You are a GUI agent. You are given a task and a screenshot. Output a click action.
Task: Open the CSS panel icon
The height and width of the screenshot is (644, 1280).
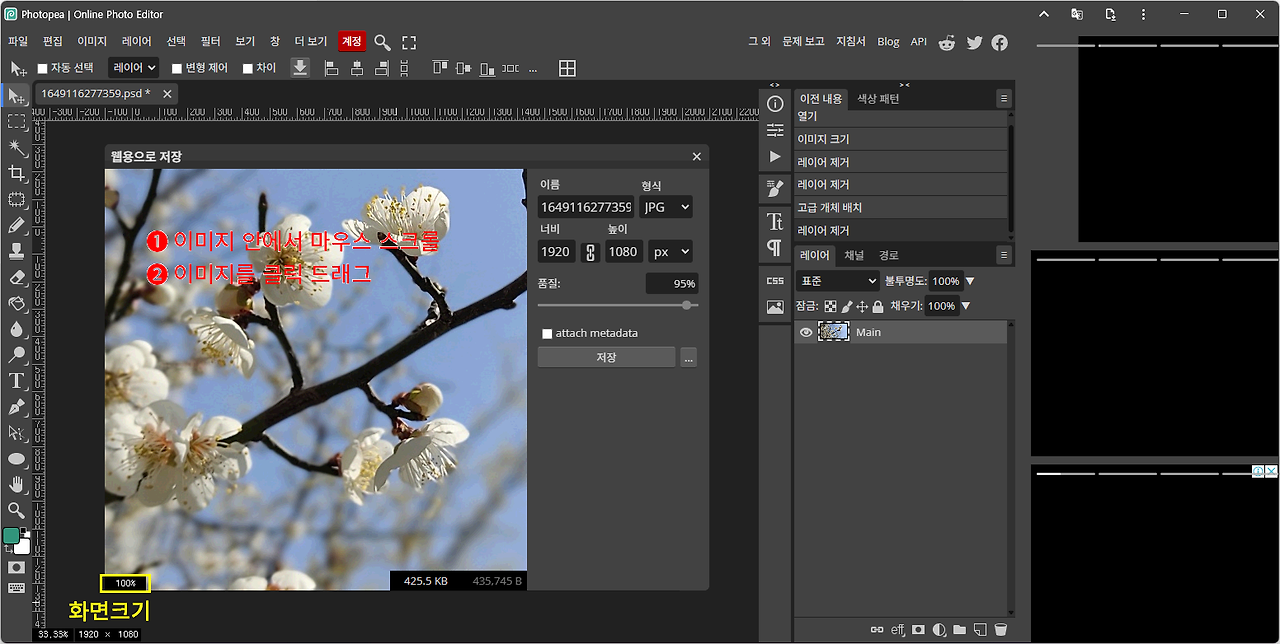point(775,281)
